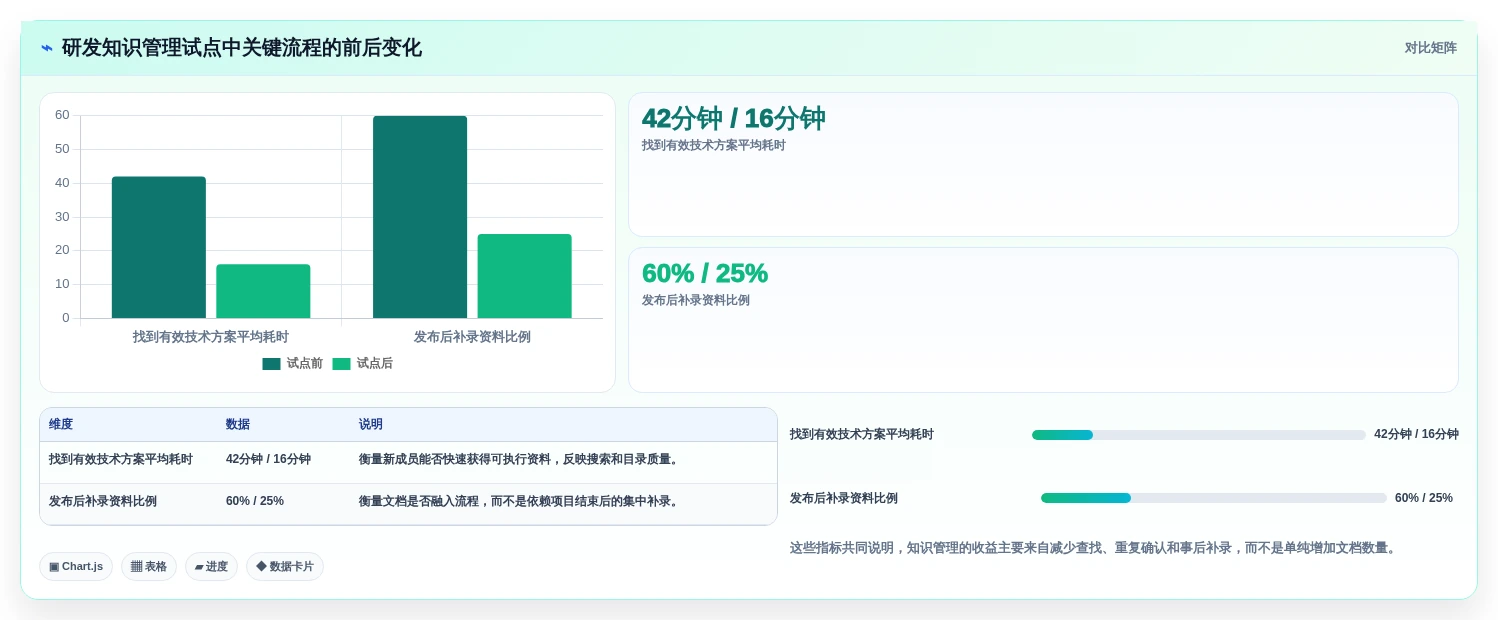Click the 维度 table column header
This screenshot has height=620, width=1498.
(61, 424)
